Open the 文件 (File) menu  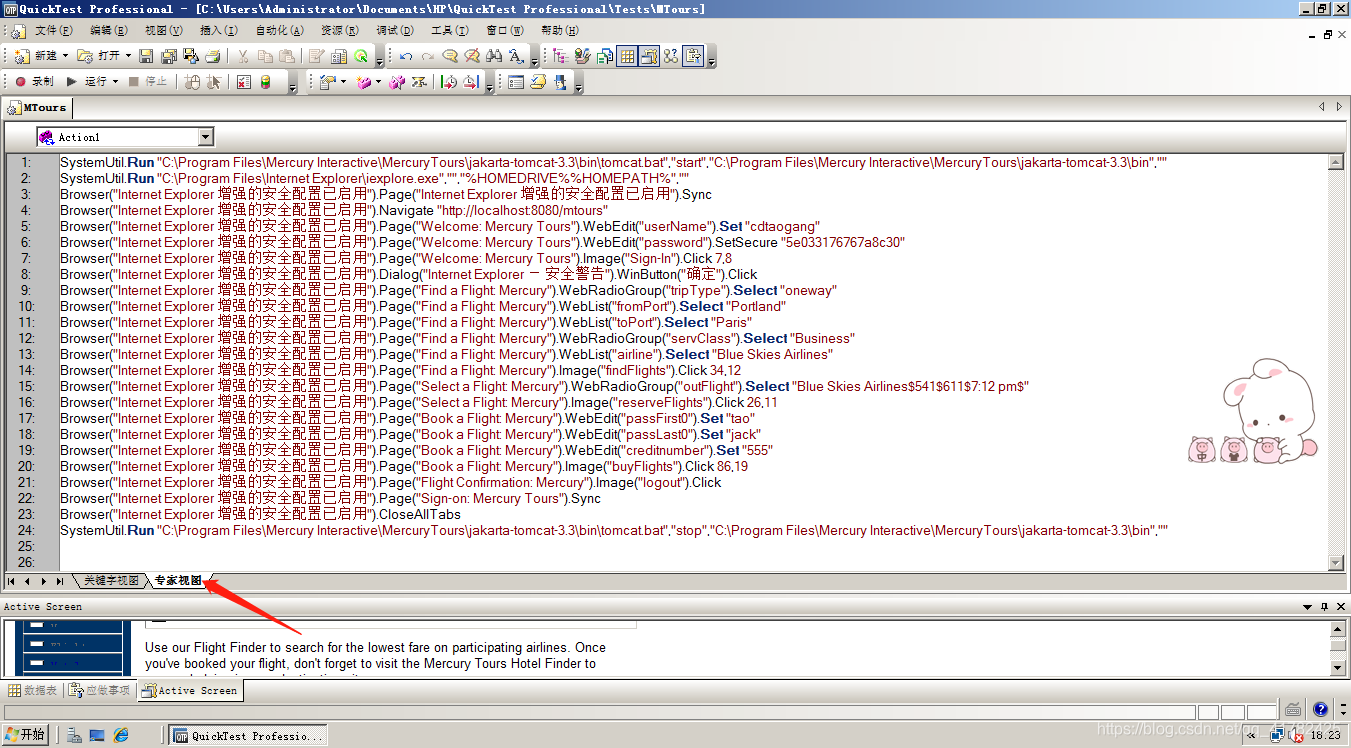click(53, 31)
